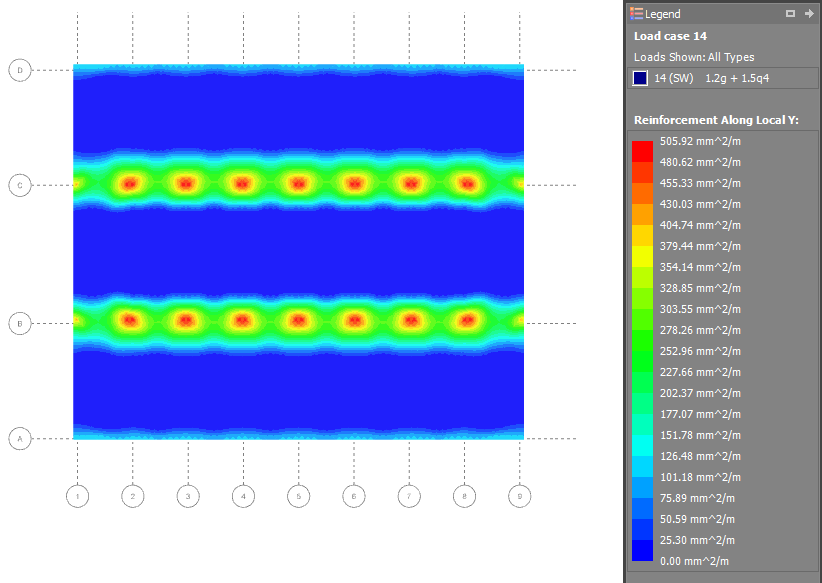This screenshot has height=583, width=822.
Task: Click the legend value 303.55 mm^2/m
Action: (700, 309)
